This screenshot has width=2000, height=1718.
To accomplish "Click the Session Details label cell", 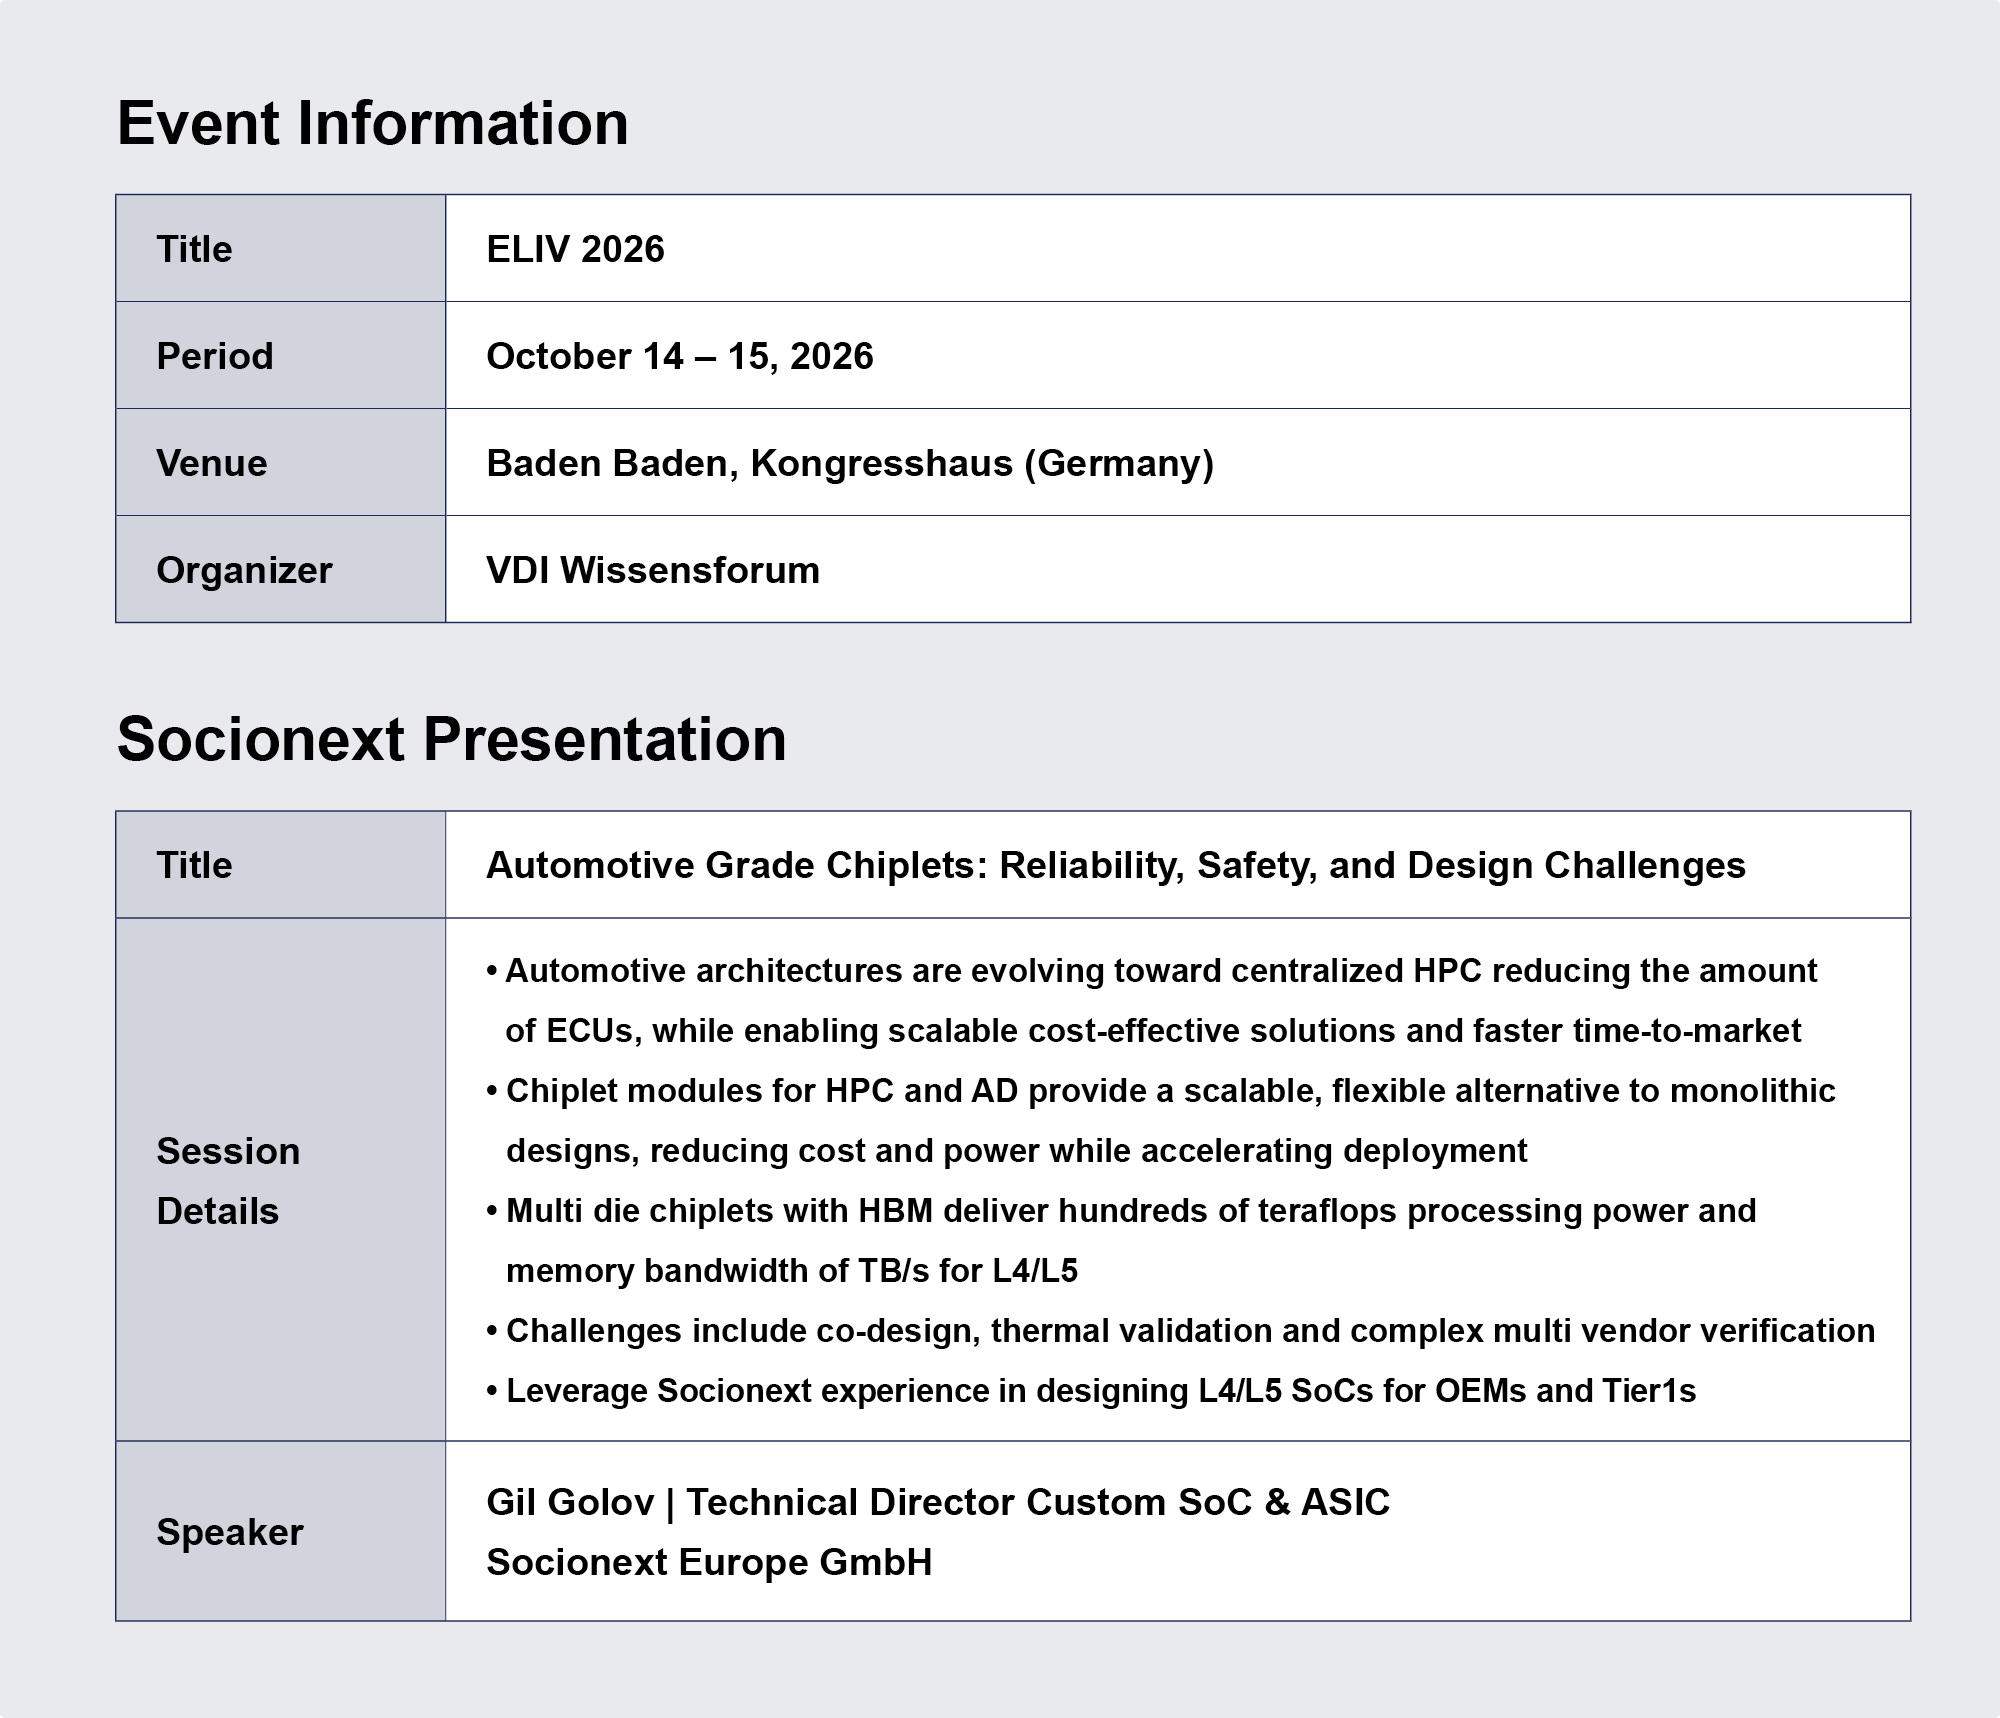I will [281, 1180].
